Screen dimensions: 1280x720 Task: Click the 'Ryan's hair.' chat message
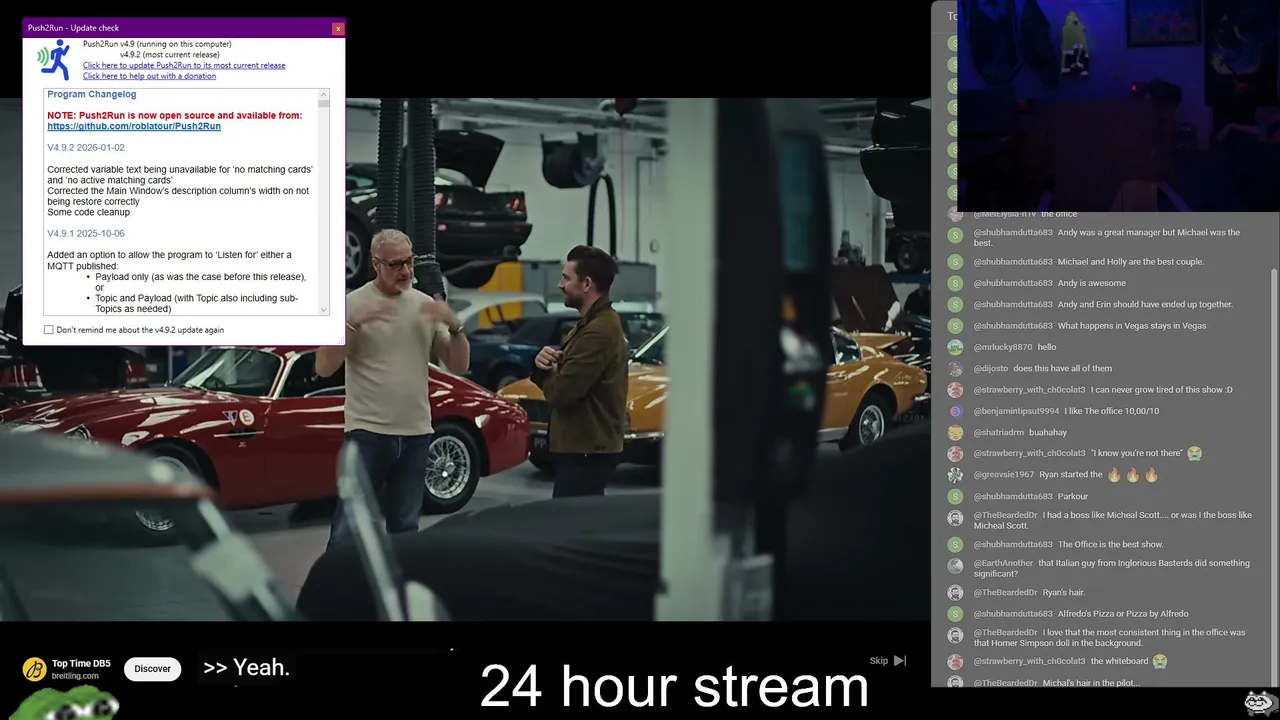(x=1064, y=593)
